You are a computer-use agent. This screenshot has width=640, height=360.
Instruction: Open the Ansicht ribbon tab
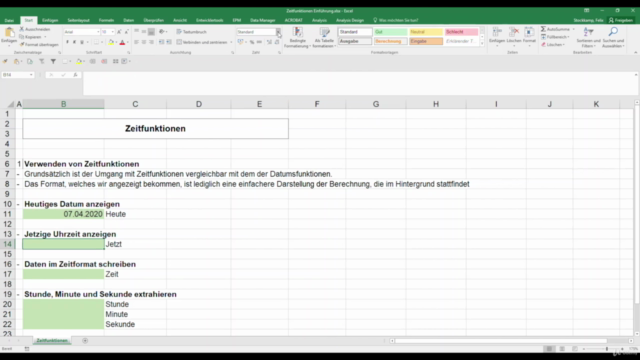(180, 20)
